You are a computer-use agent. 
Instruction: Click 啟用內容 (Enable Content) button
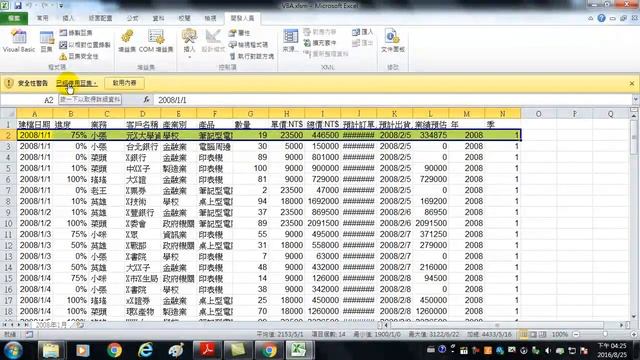pyautogui.click(x=124, y=83)
